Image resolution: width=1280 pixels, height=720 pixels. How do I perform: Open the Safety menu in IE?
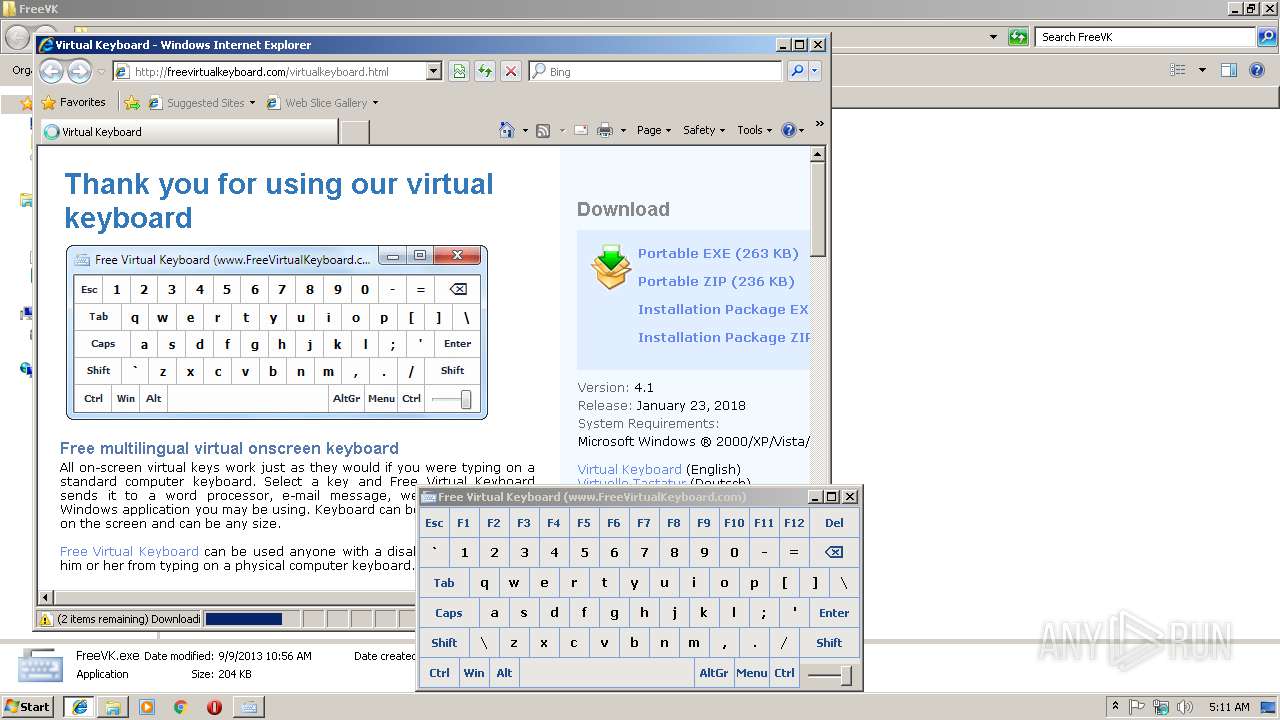click(x=704, y=130)
